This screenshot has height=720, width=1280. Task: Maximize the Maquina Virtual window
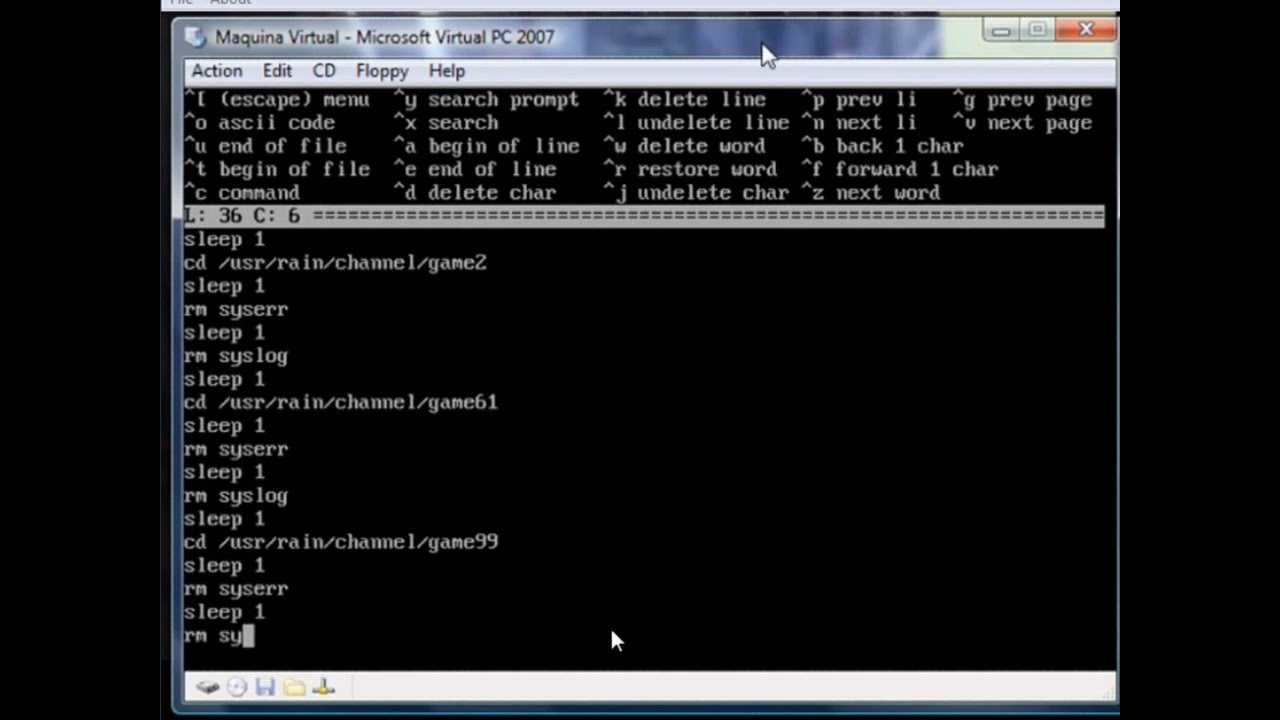(x=1037, y=31)
